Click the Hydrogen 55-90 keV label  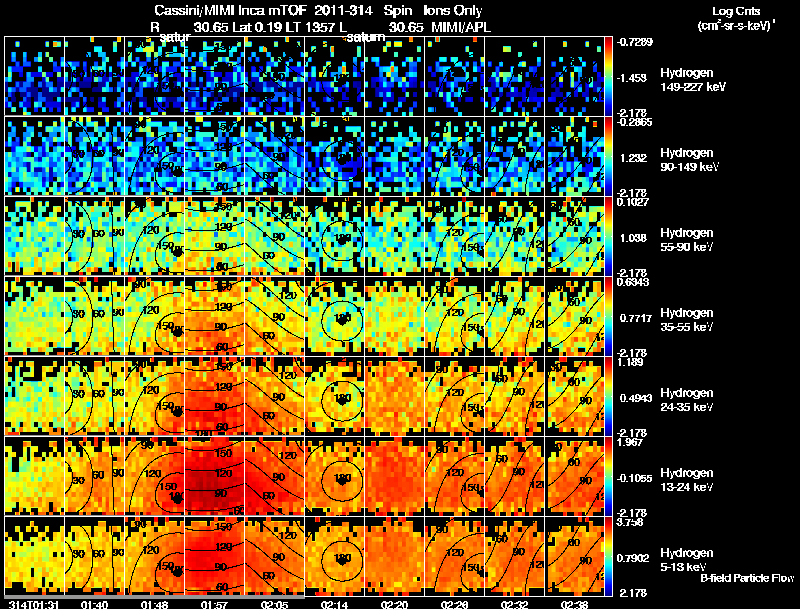[x=686, y=240]
